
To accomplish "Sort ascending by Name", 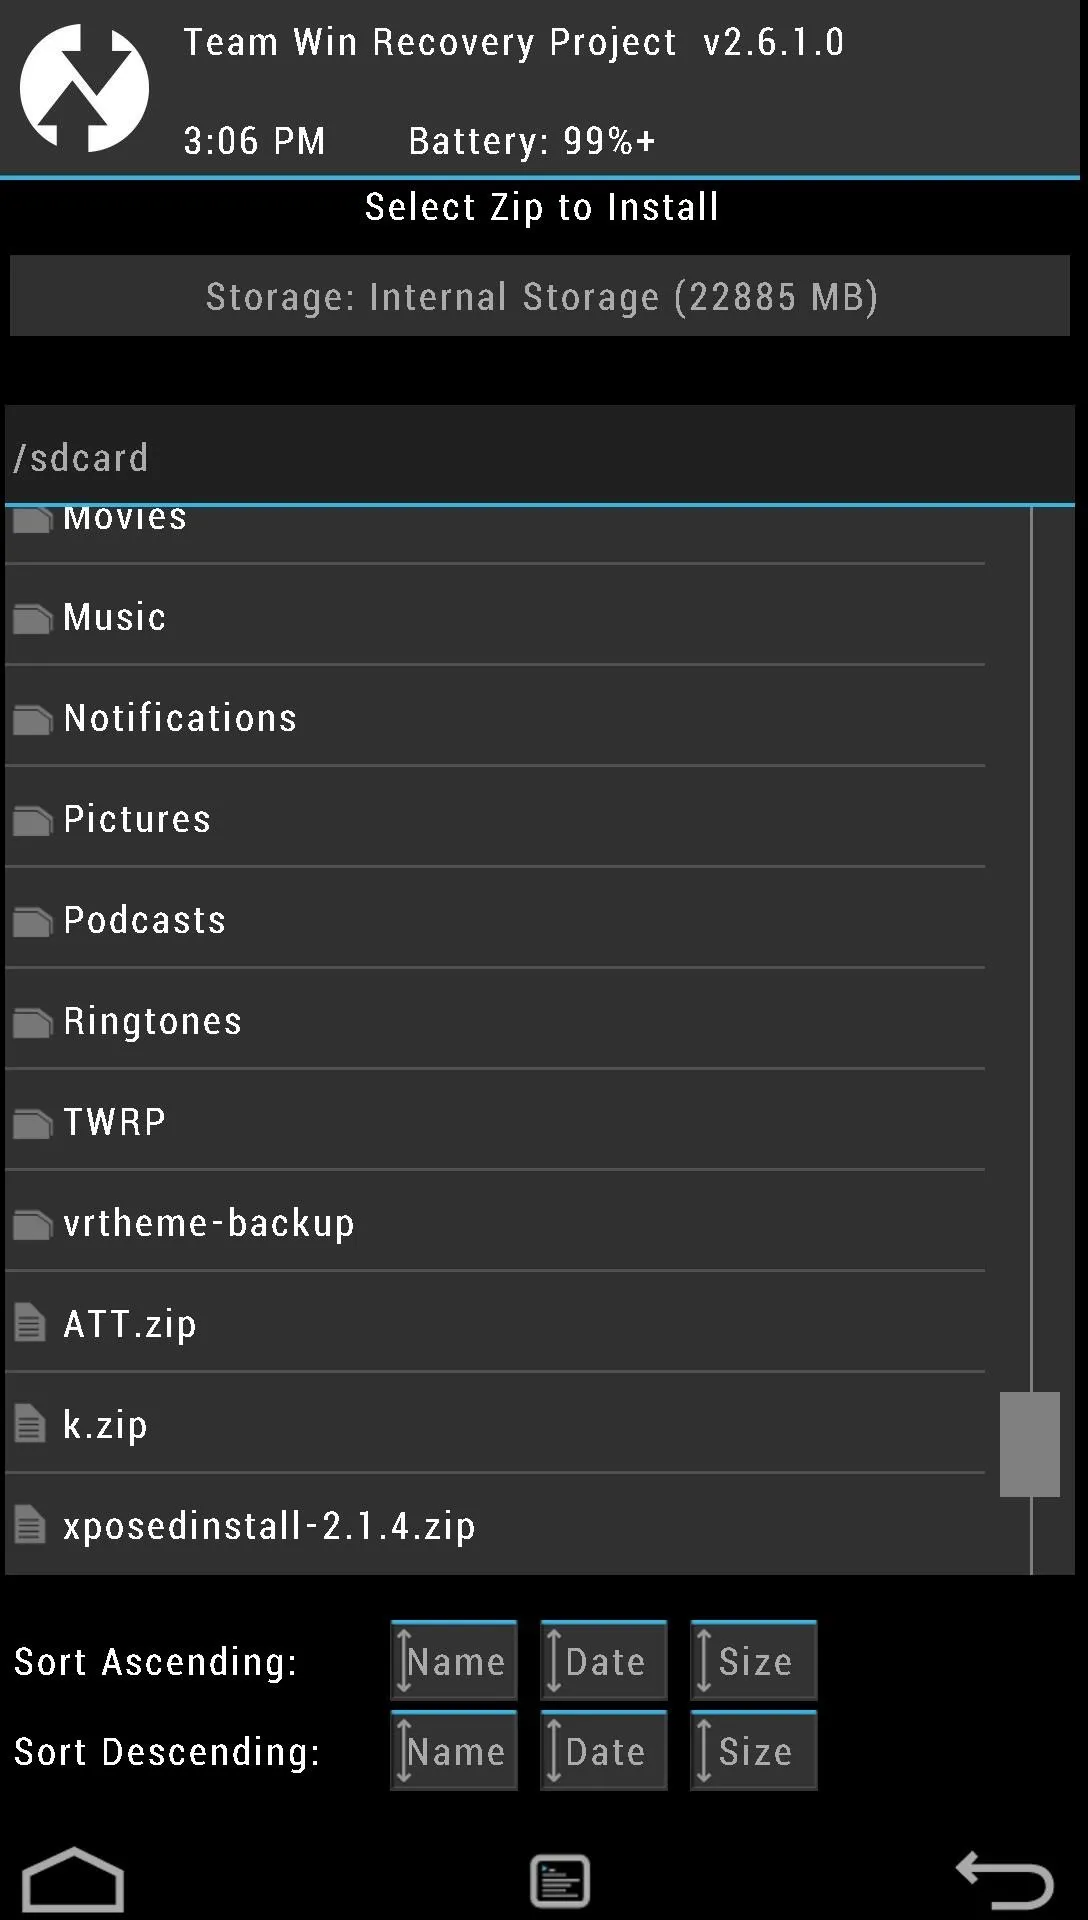I will click(x=454, y=1660).
